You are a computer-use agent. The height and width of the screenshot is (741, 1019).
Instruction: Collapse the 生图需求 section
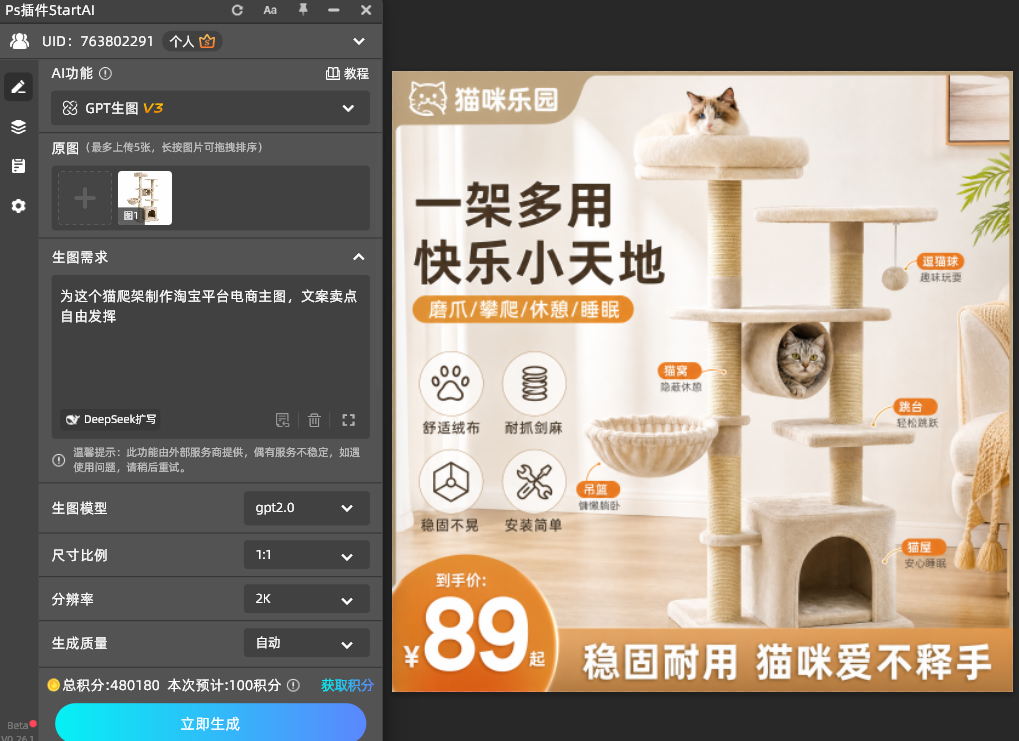358,257
